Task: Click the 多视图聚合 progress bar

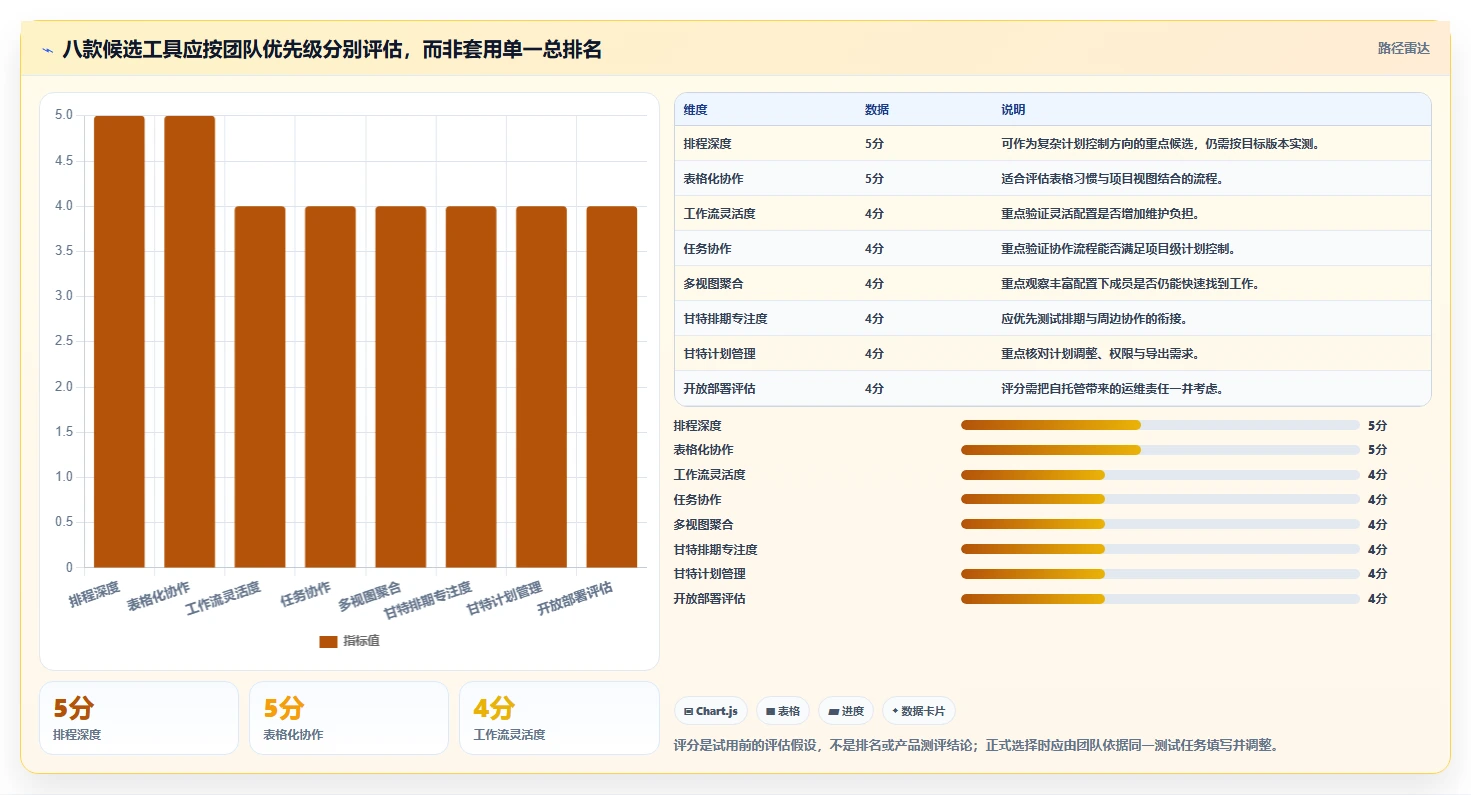Action: click(1160, 524)
